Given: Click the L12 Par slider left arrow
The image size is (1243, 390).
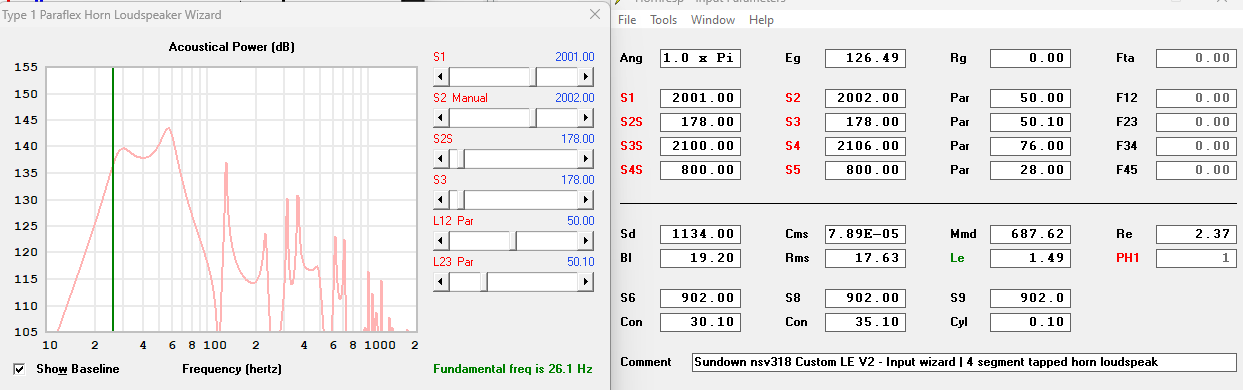Looking at the screenshot, I should click(x=441, y=241).
